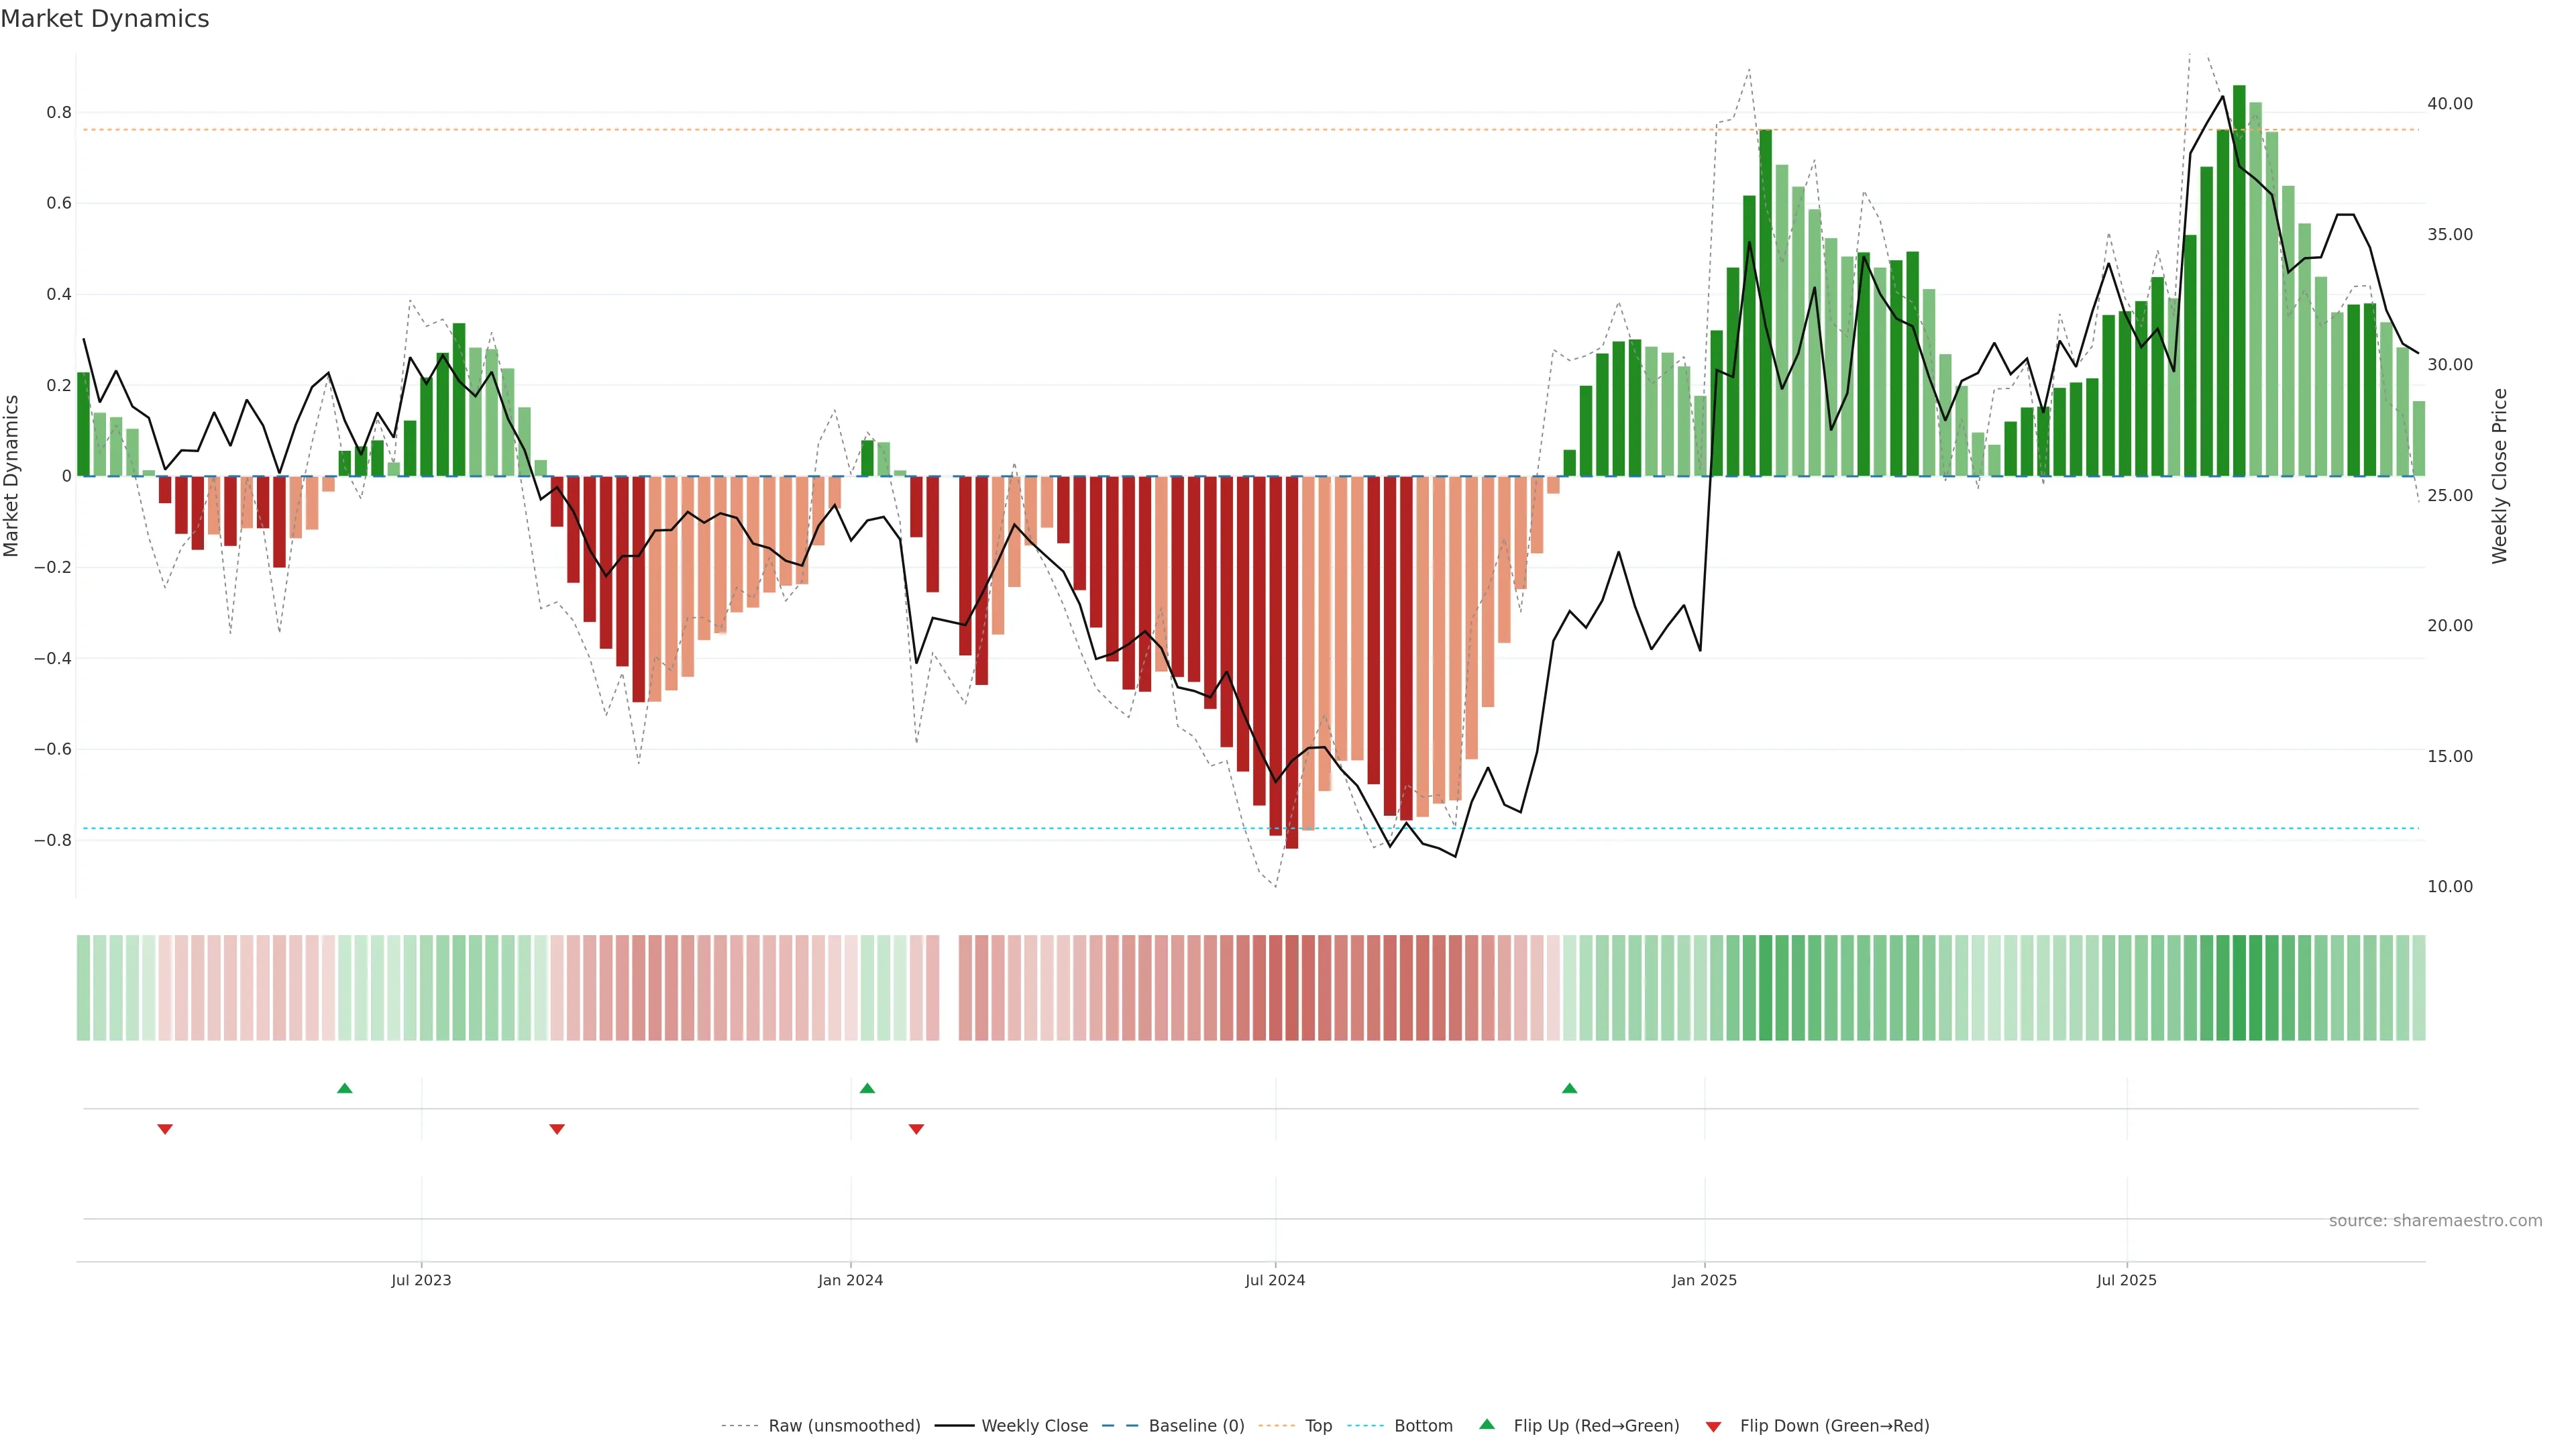Click Flip Down (Green→Red) legend triangle
Image resolution: width=2576 pixels, height=1449 pixels.
[1713, 1427]
